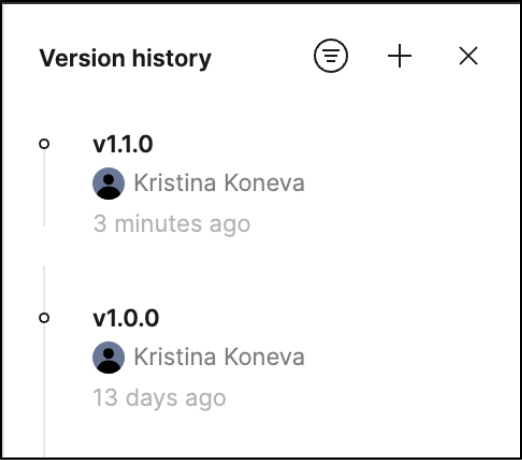
Task: Click the '3 minutes ago' timestamp
Action: point(172,224)
